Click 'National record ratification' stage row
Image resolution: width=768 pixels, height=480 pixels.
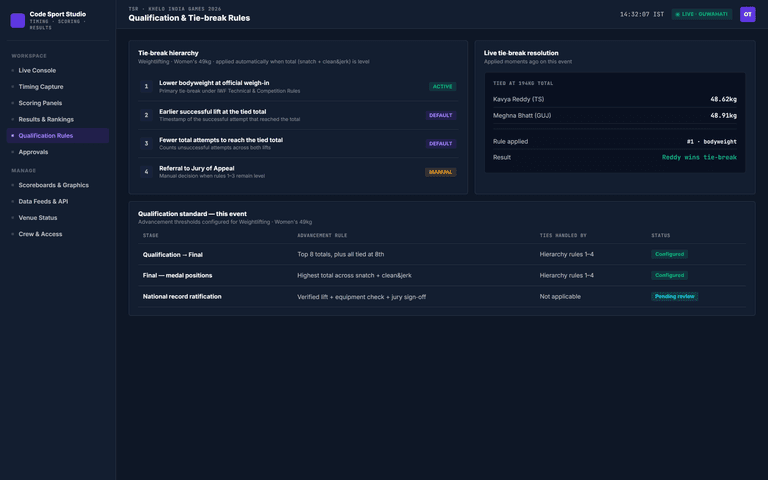pyautogui.click(x=442, y=296)
